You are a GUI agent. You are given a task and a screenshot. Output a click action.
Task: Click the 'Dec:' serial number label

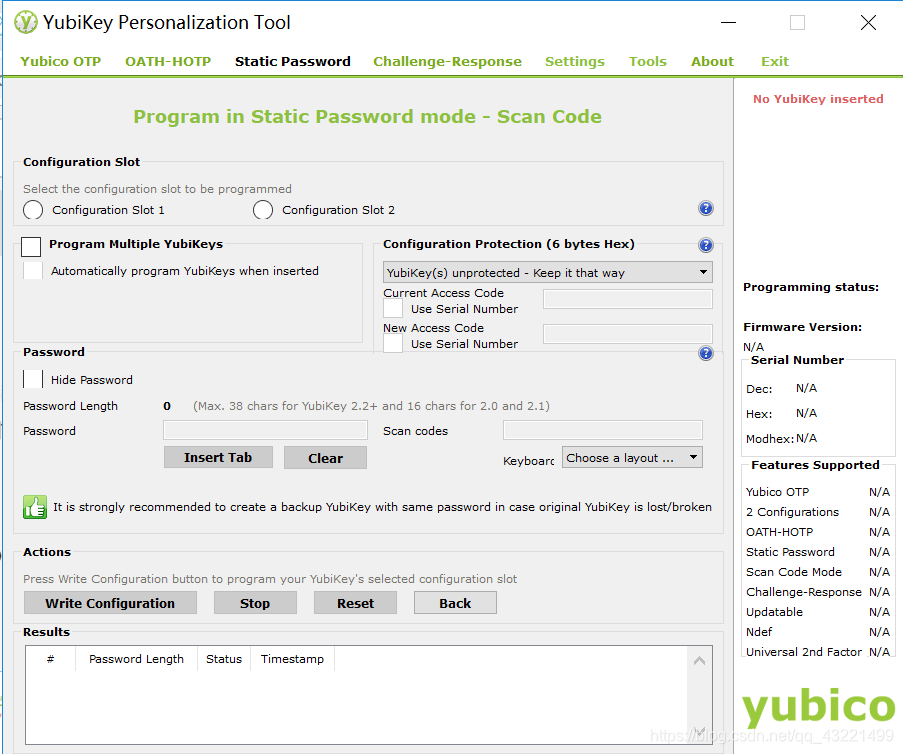[759, 389]
